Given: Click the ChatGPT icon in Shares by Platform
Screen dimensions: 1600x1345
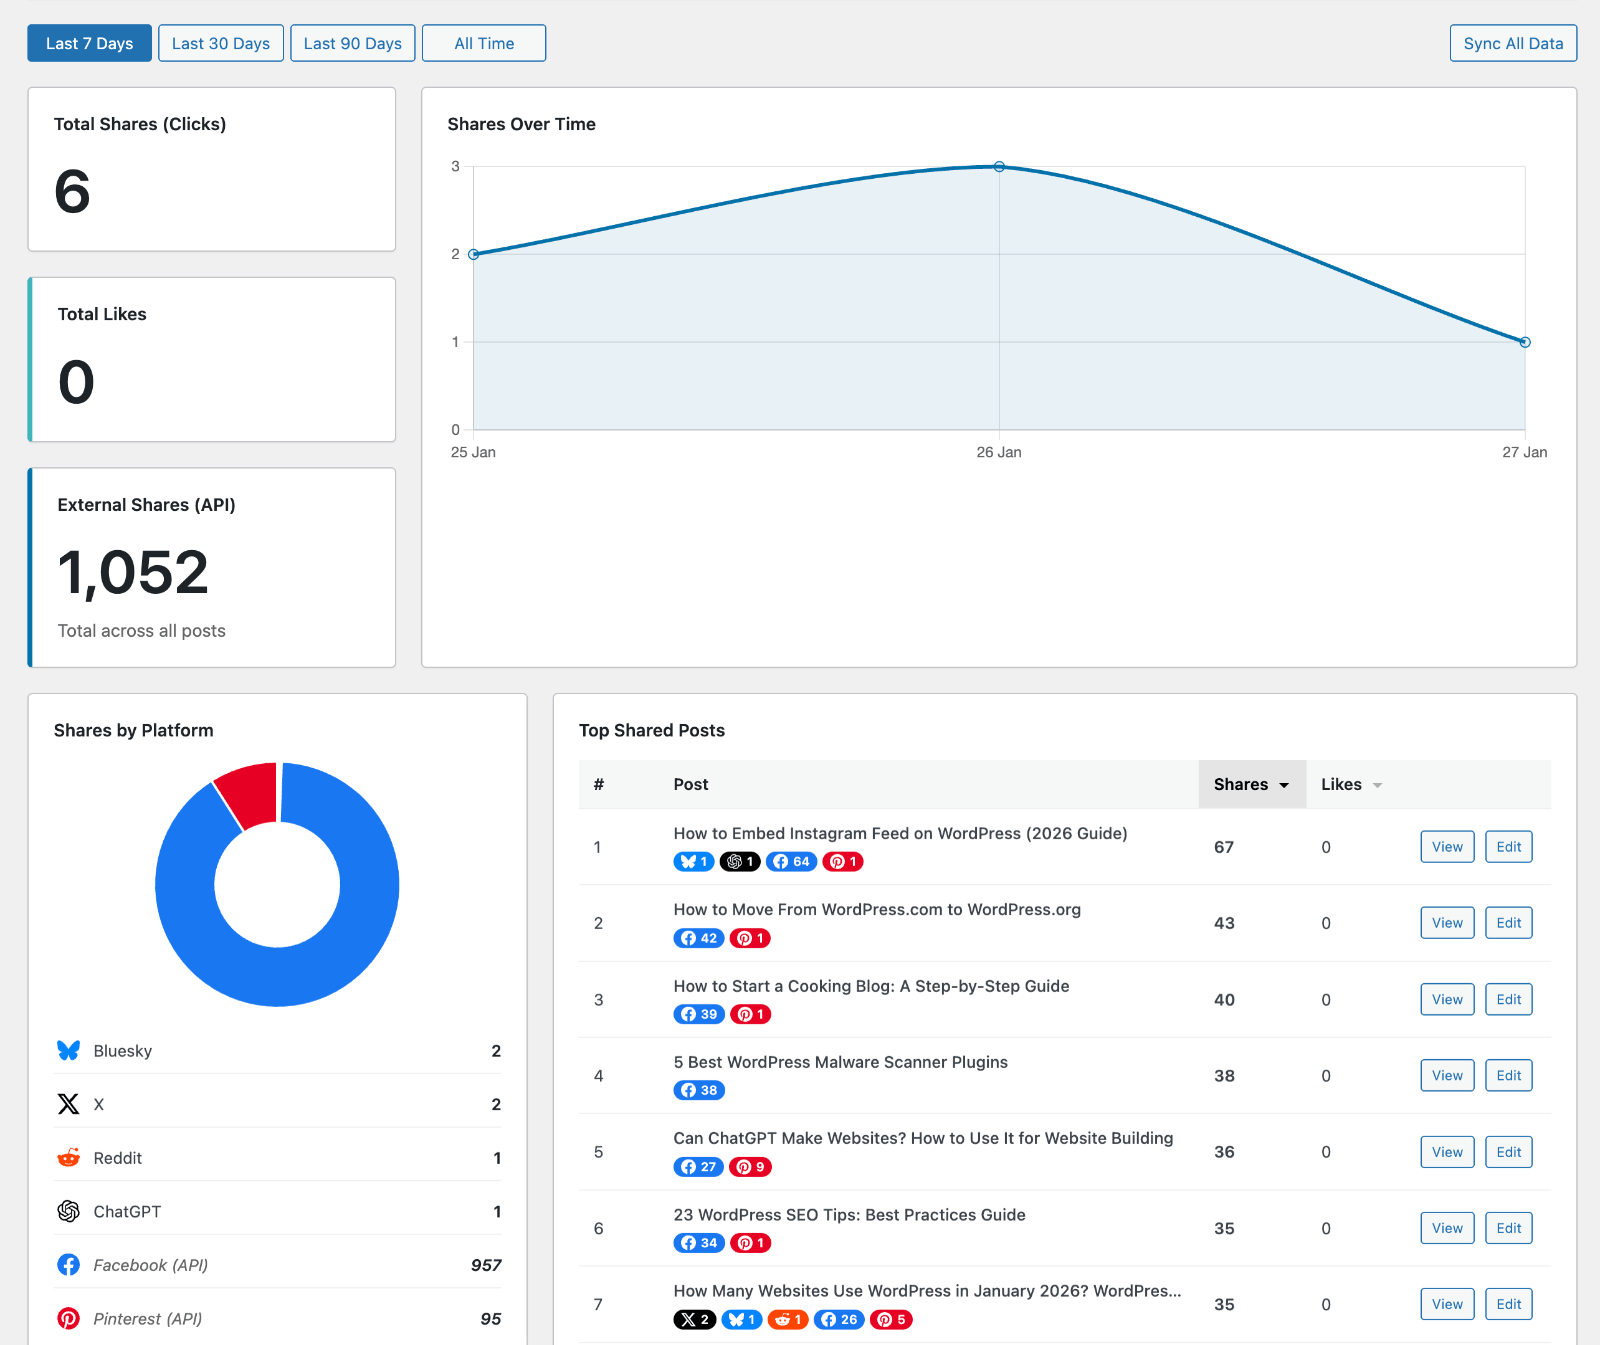Looking at the screenshot, I should click(68, 1211).
